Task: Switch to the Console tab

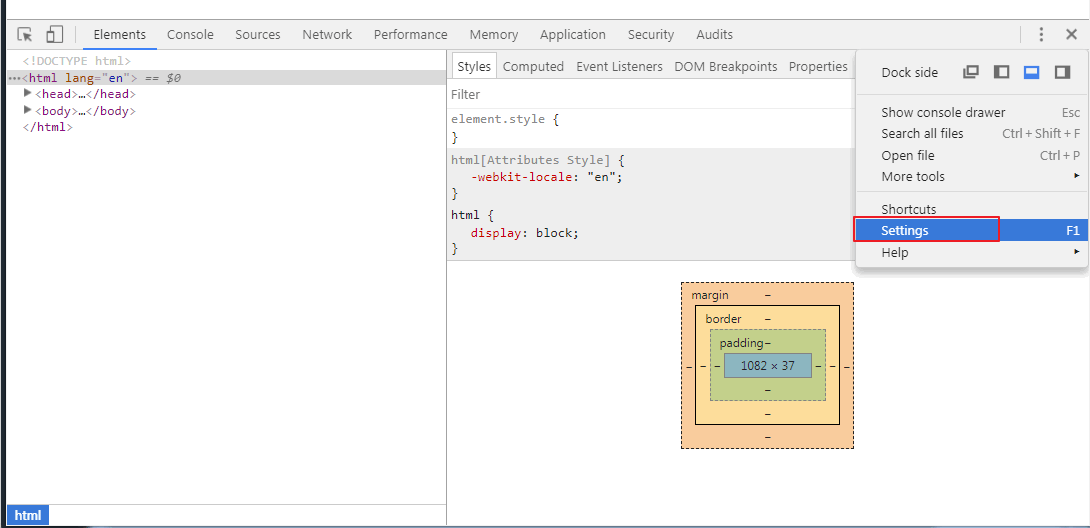Action: [190, 34]
